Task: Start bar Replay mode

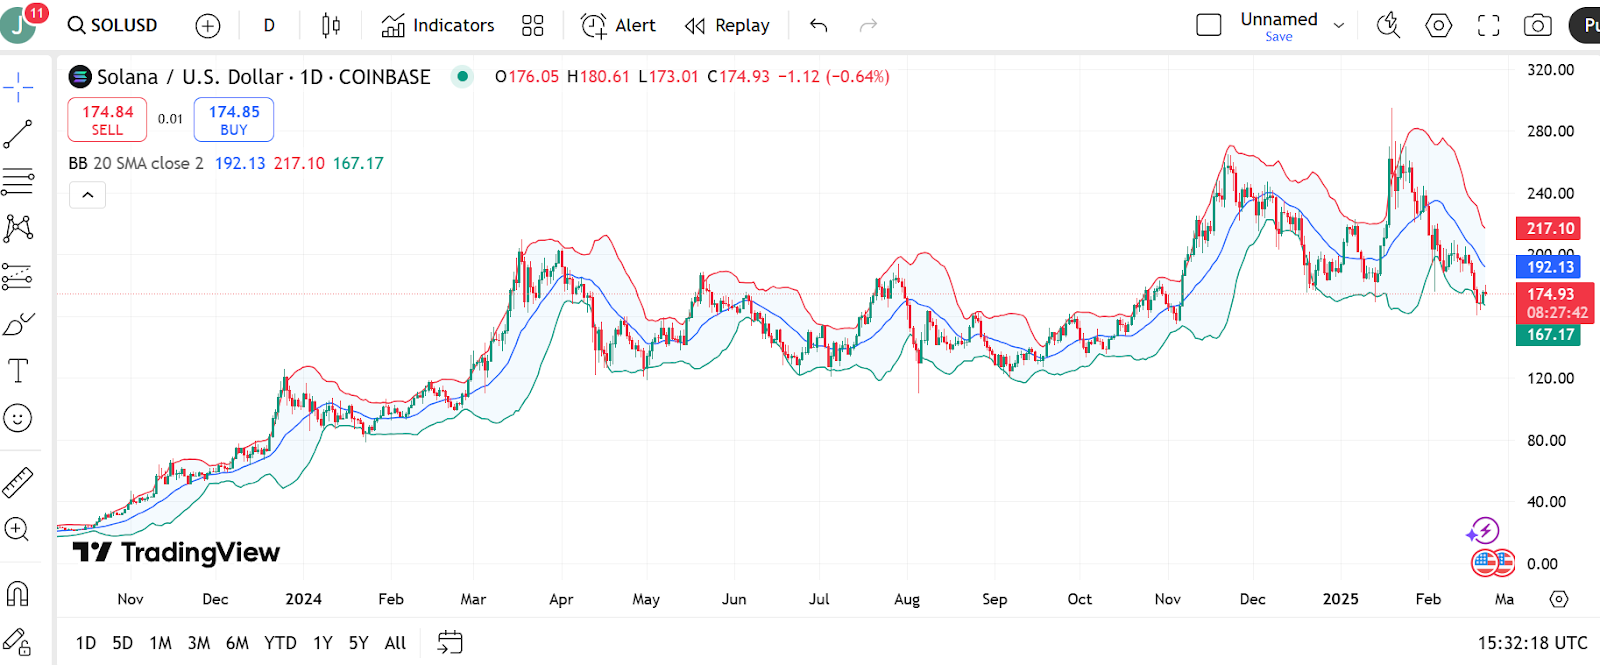Action: point(727,25)
